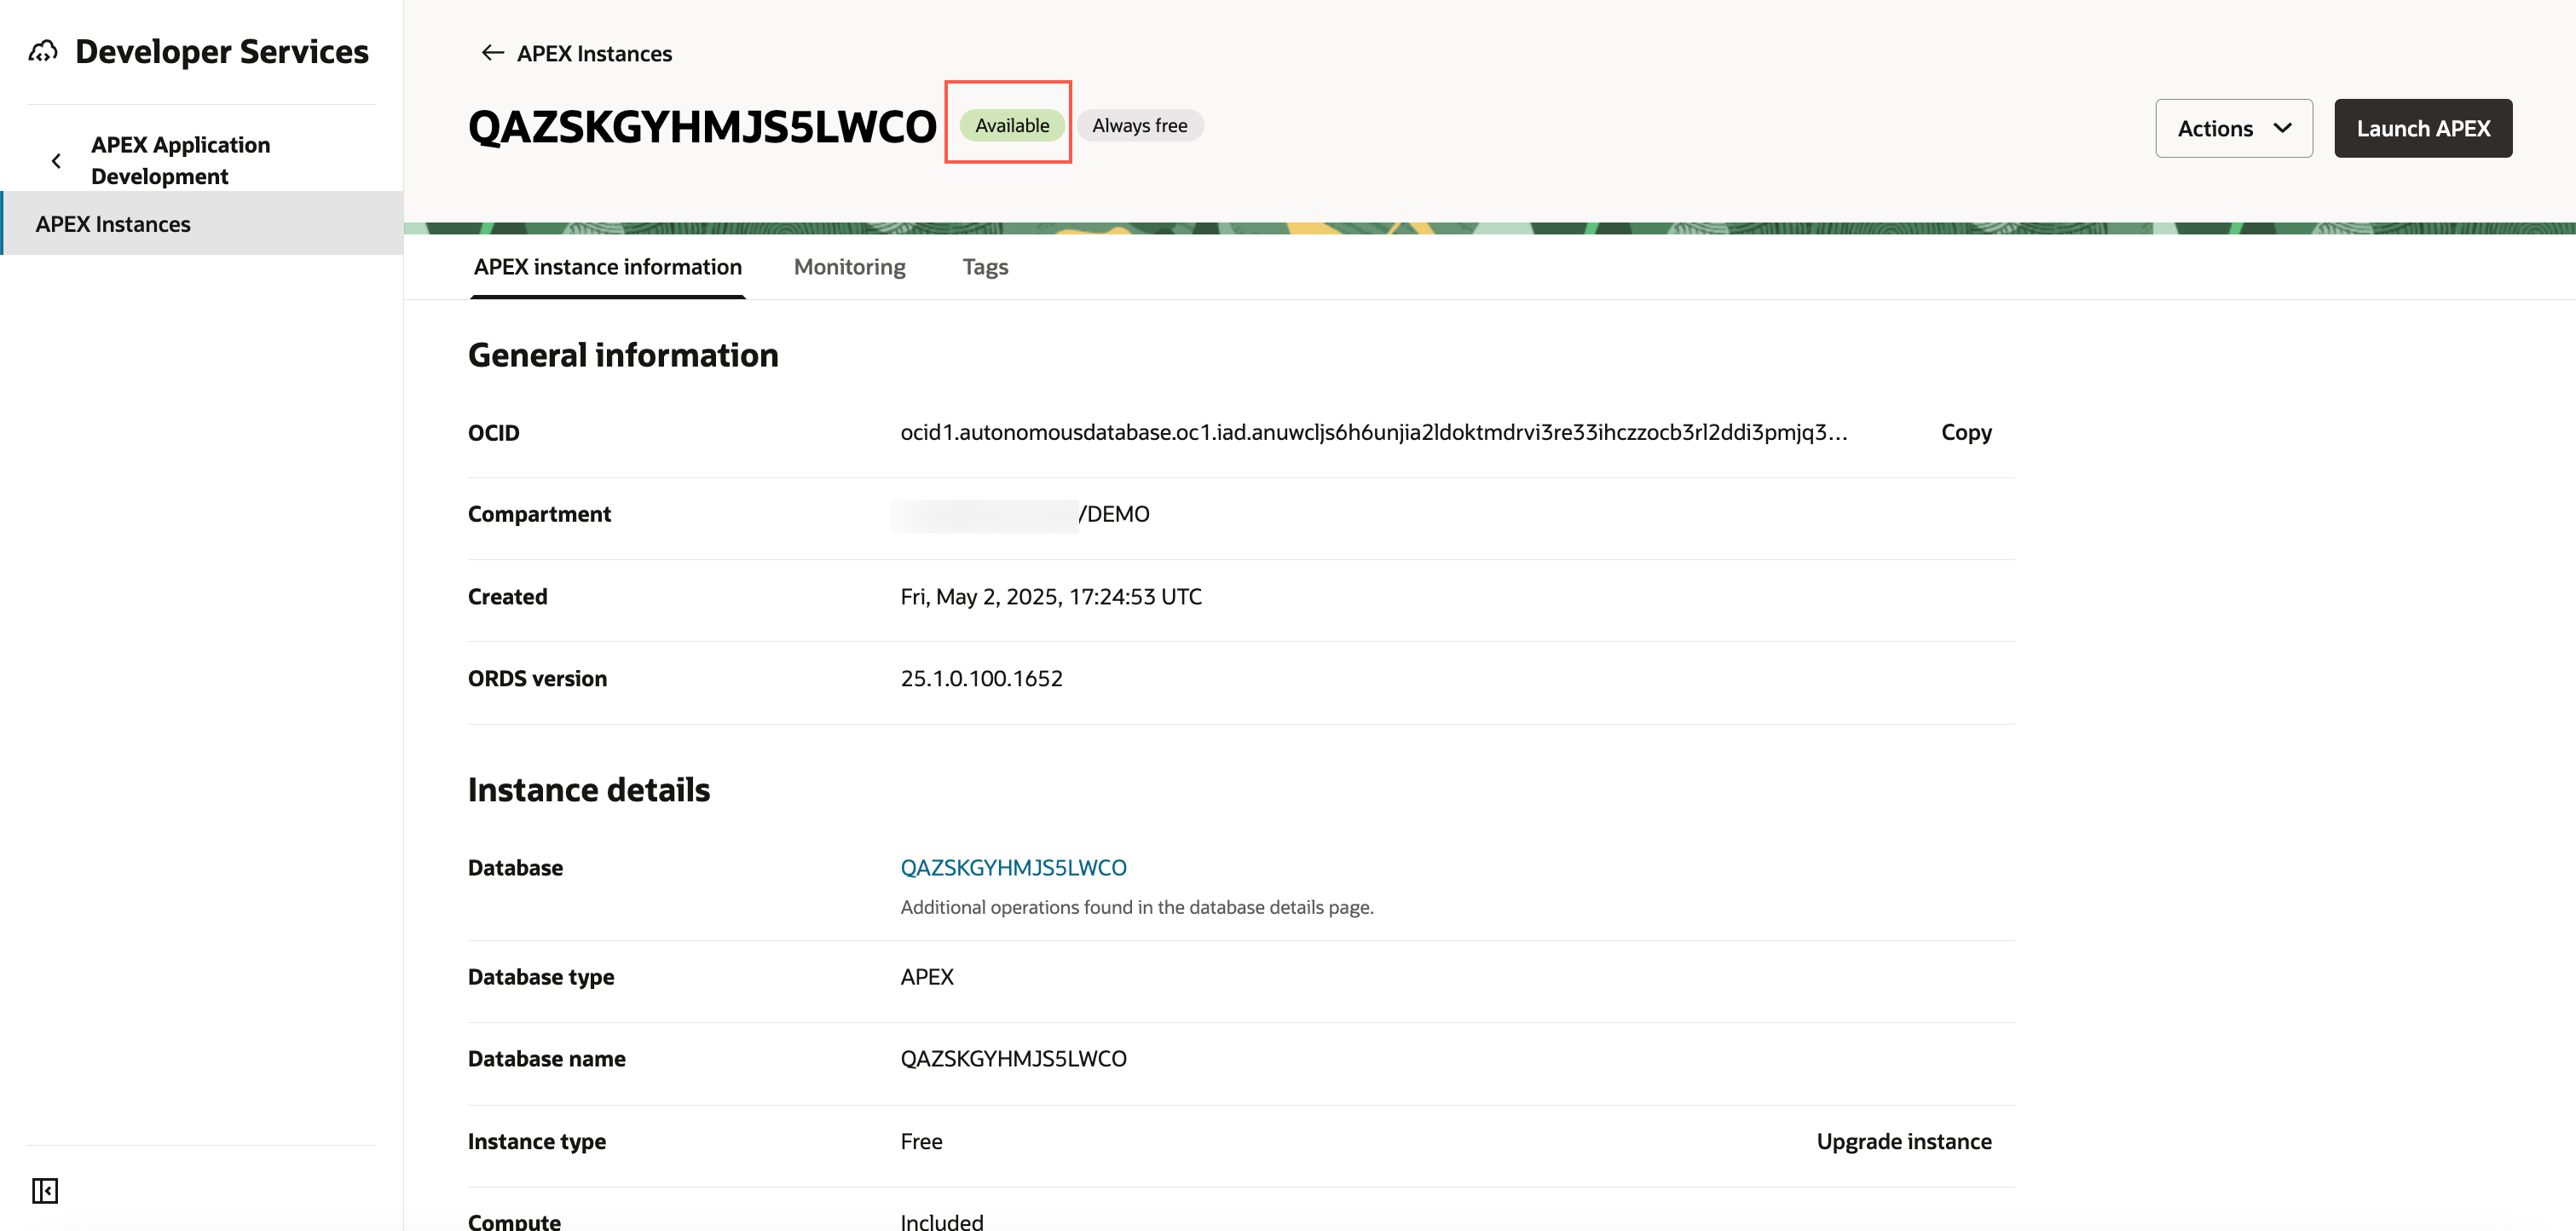Click the Developer Services cloud icon

coord(43,51)
